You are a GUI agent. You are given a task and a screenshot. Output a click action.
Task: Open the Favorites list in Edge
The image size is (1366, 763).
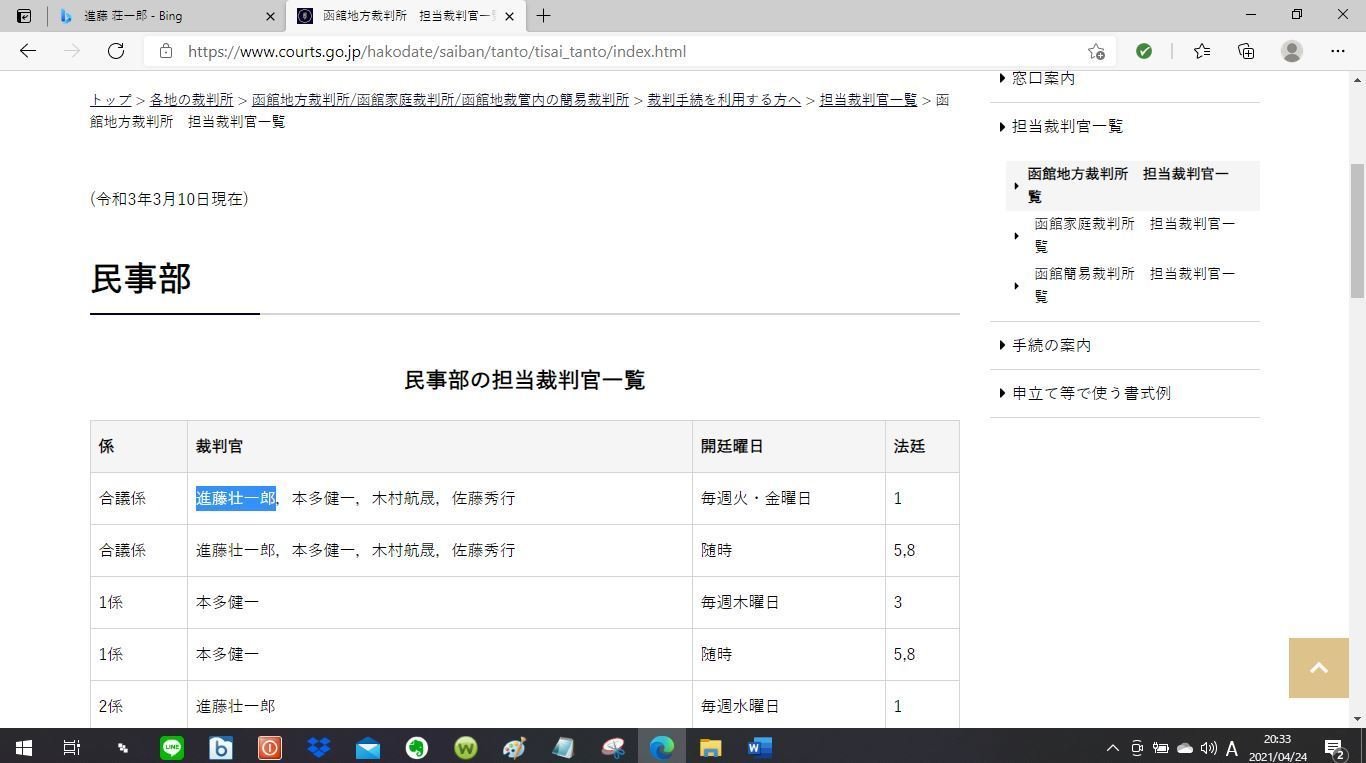click(x=1201, y=51)
